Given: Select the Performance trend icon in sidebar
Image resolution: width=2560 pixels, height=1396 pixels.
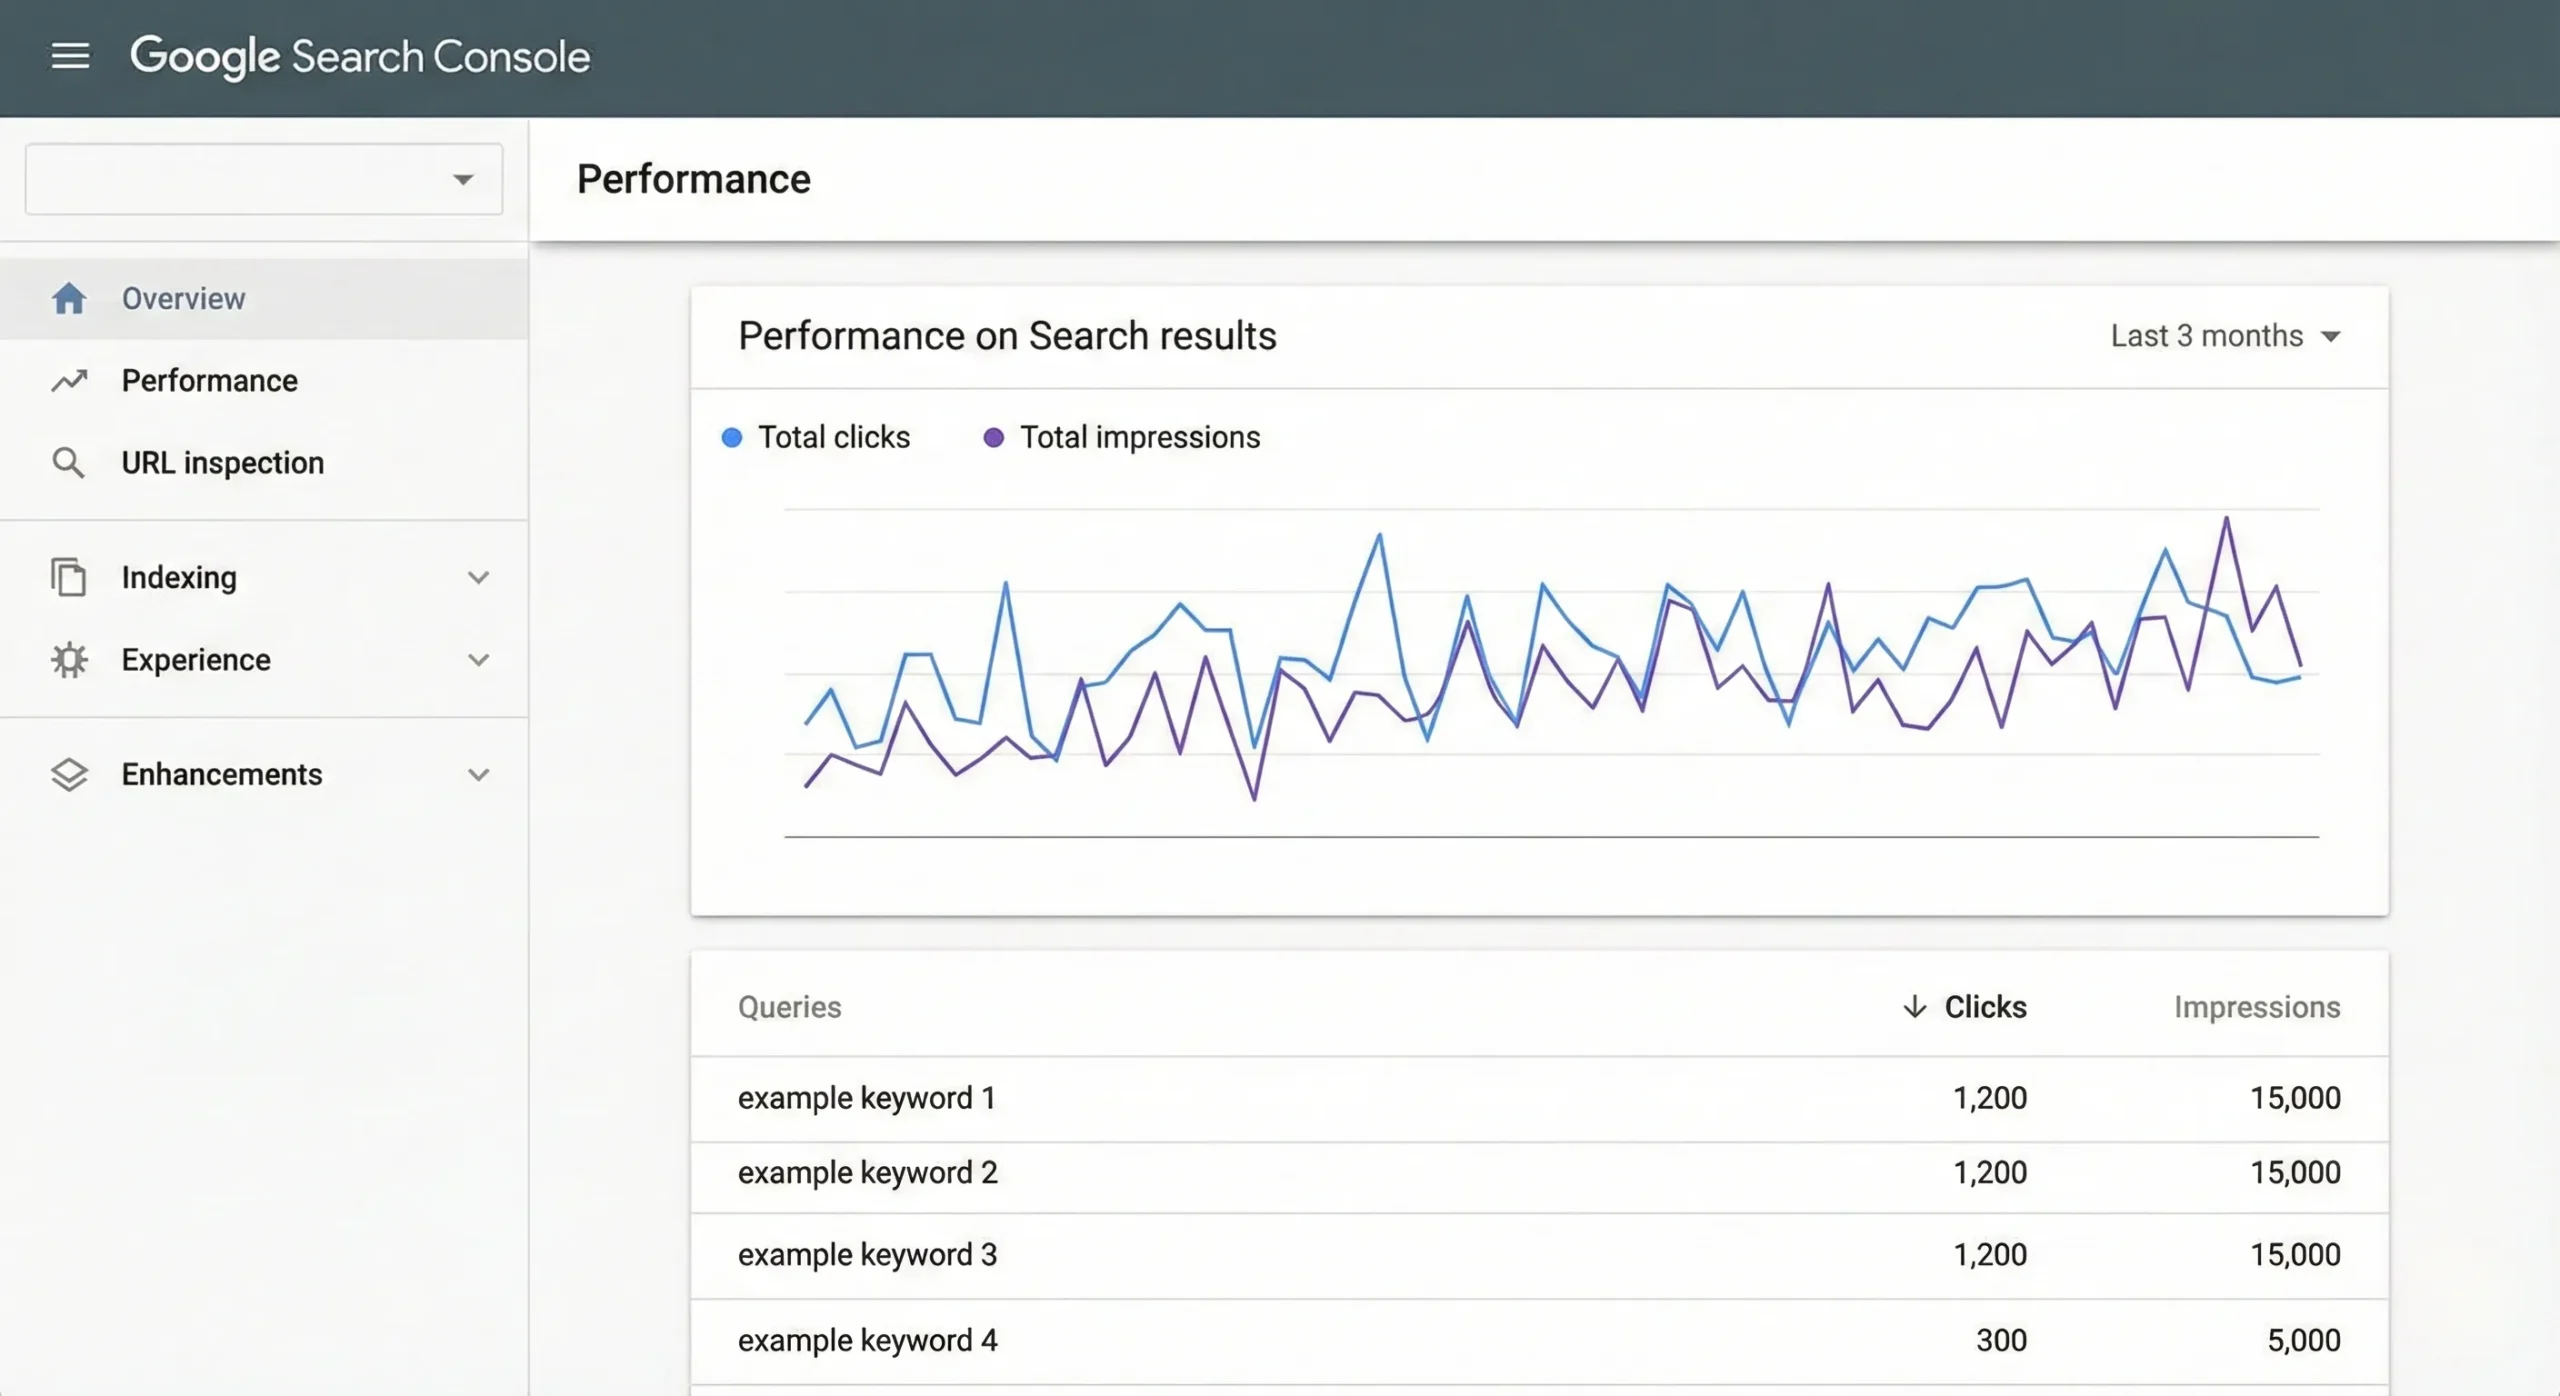Looking at the screenshot, I should coord(69,380).
